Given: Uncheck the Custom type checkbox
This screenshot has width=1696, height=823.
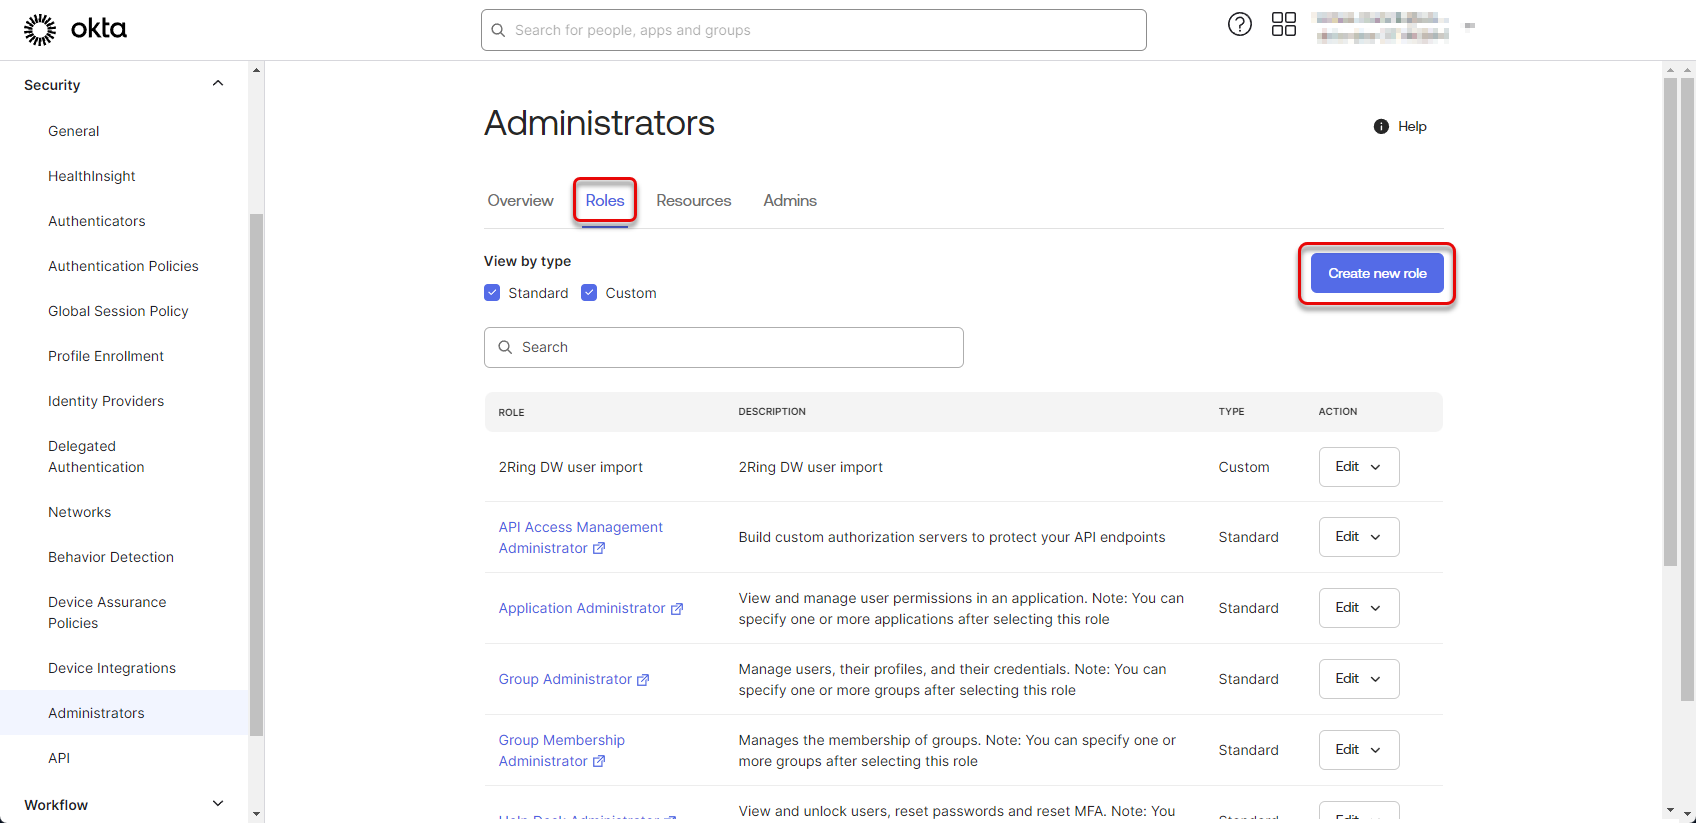Looking at the screenshot, I should click(589, 293).
